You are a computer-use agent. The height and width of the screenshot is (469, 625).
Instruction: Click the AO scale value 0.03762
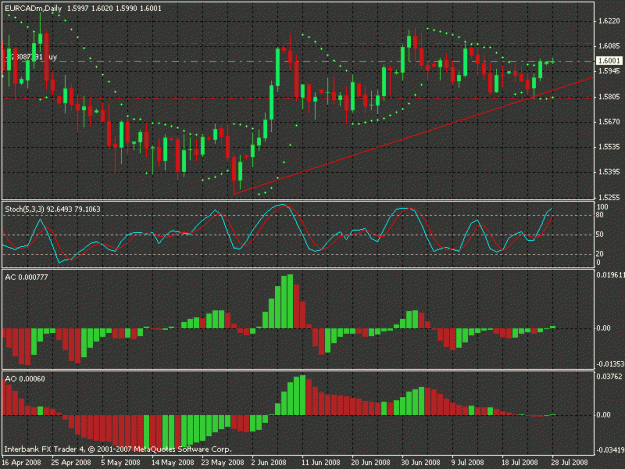[609, 377]
